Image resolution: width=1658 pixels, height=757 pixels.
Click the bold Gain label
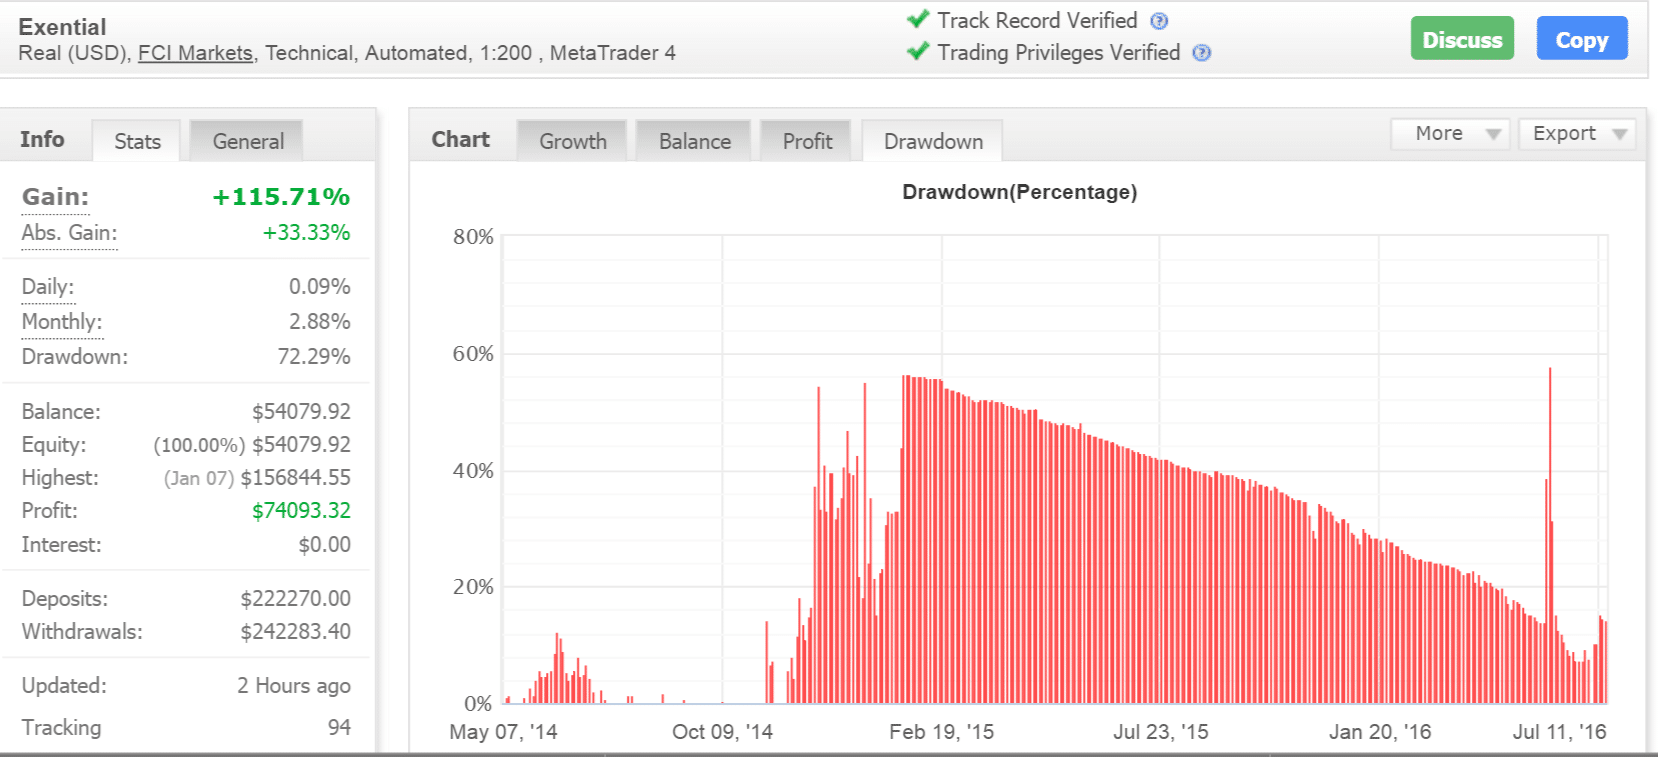[55, 197]
